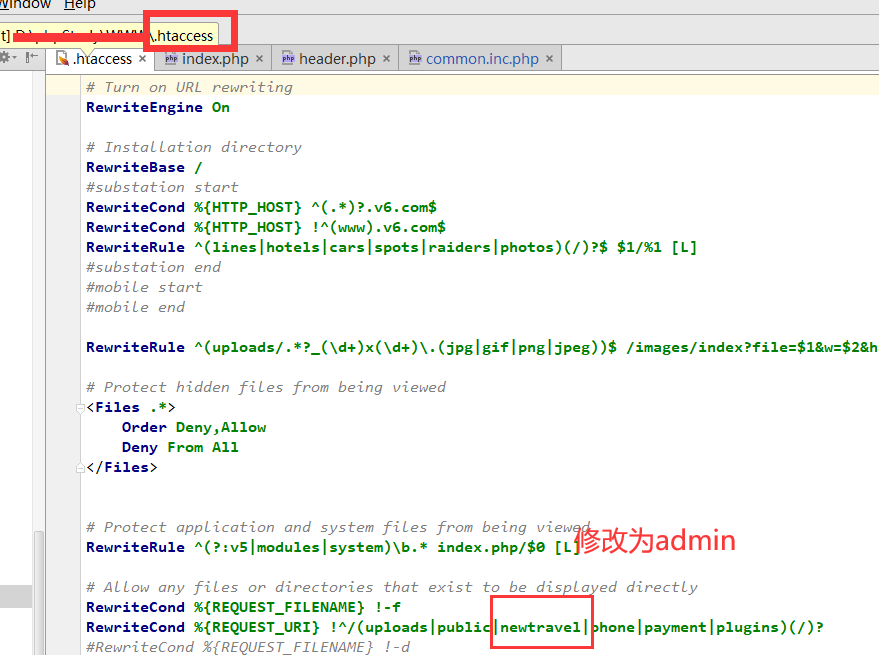Click the PHP icon on header.php tab

[x=288, y=59]
